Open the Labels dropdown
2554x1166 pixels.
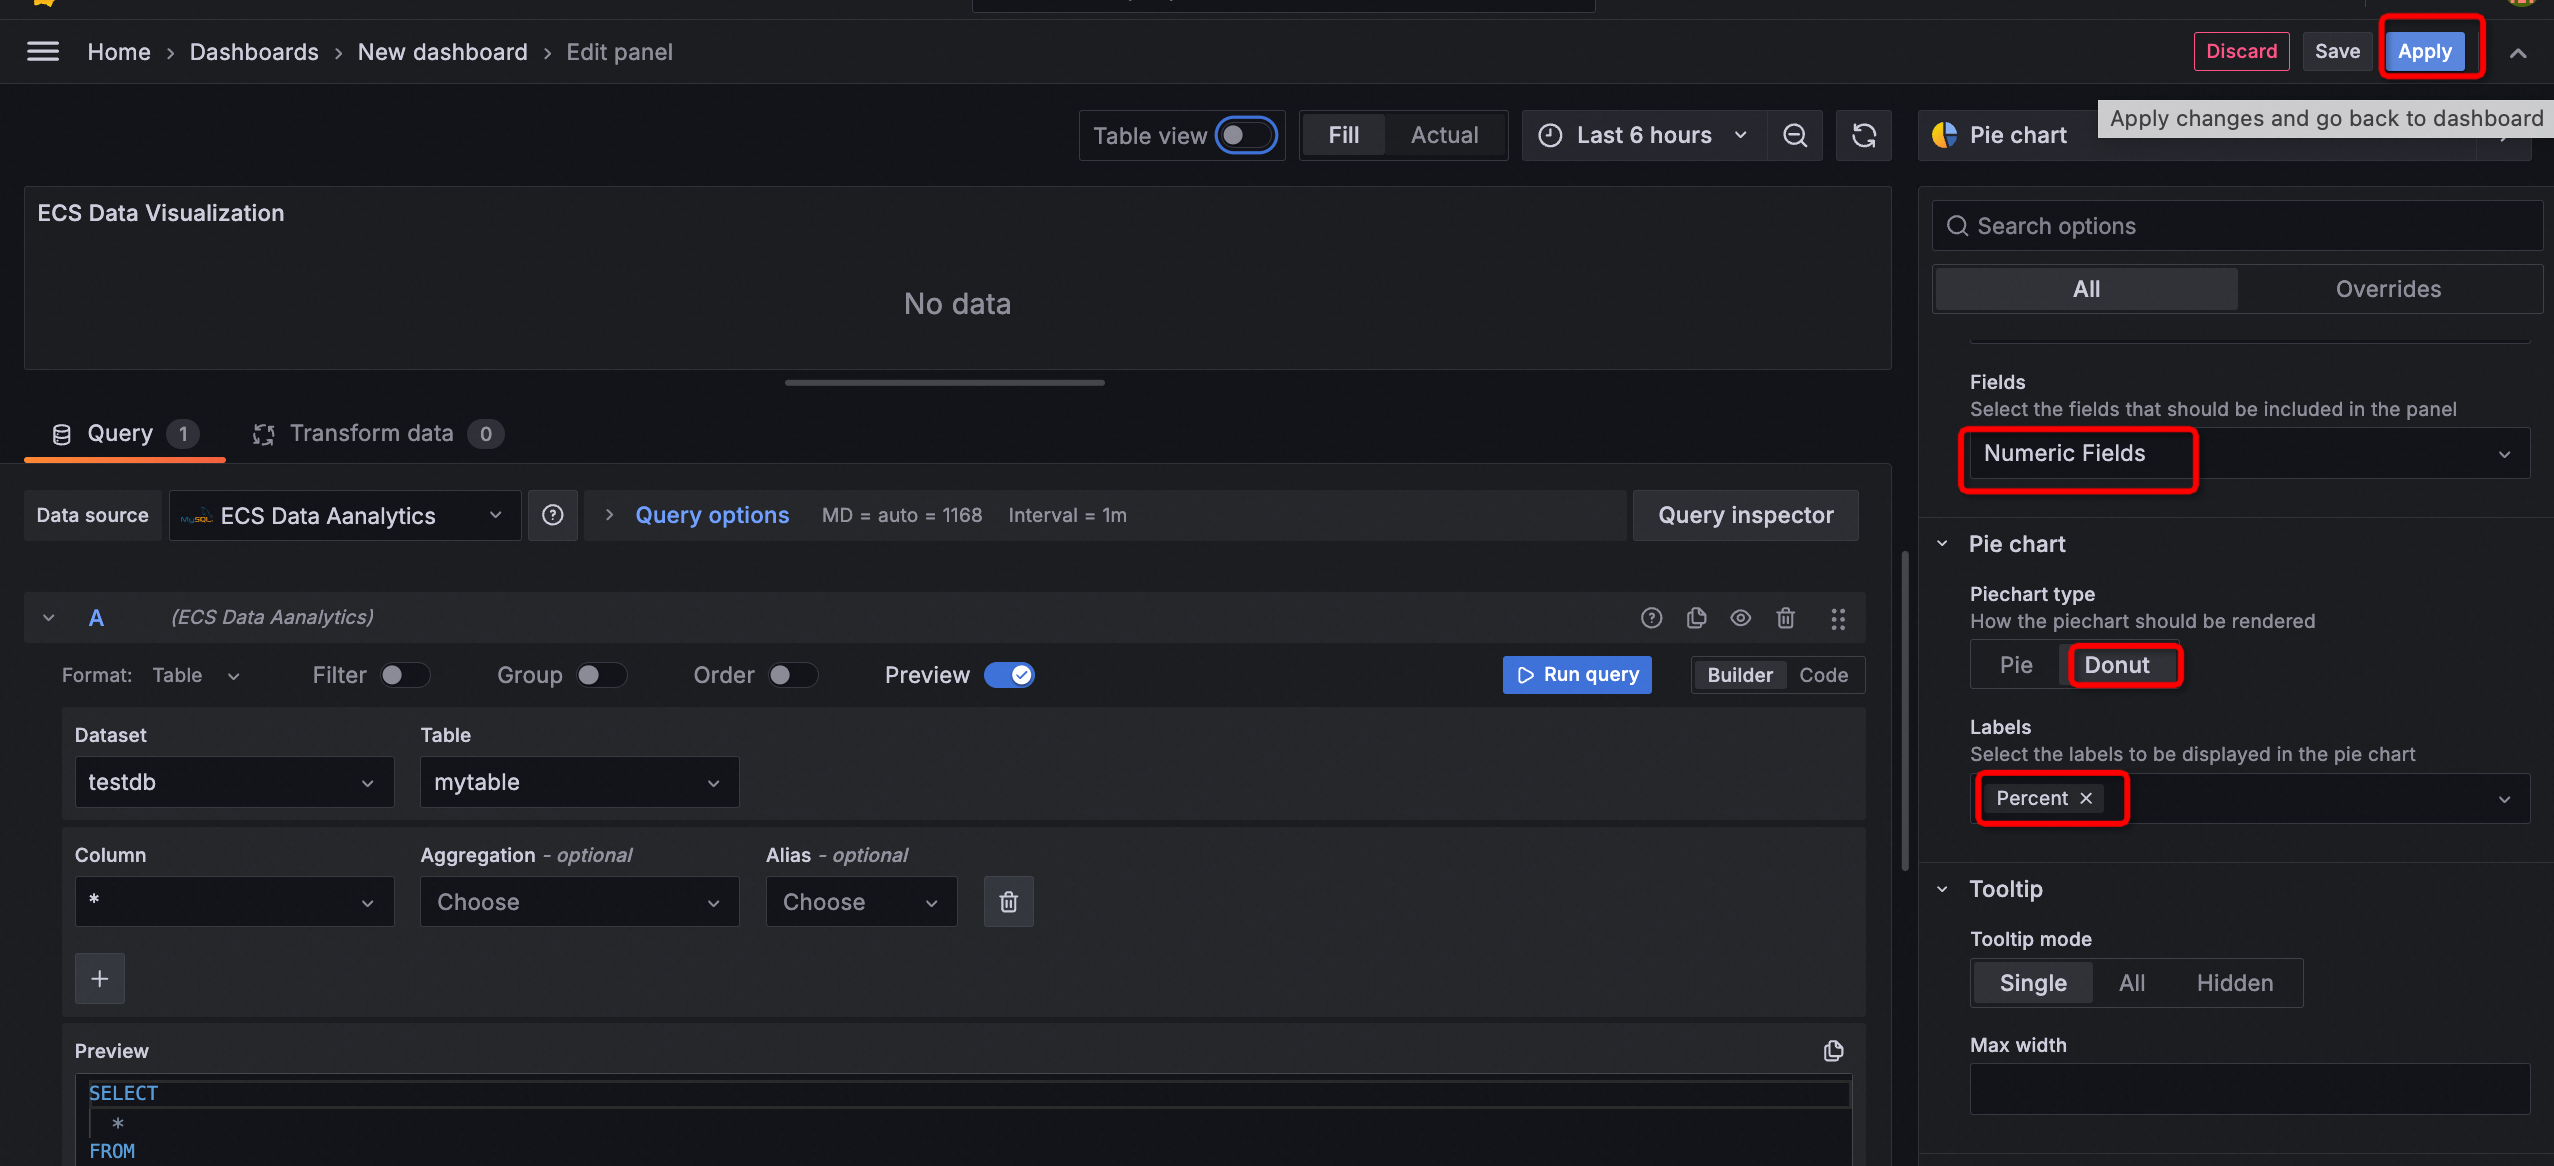pos(2250,798)
